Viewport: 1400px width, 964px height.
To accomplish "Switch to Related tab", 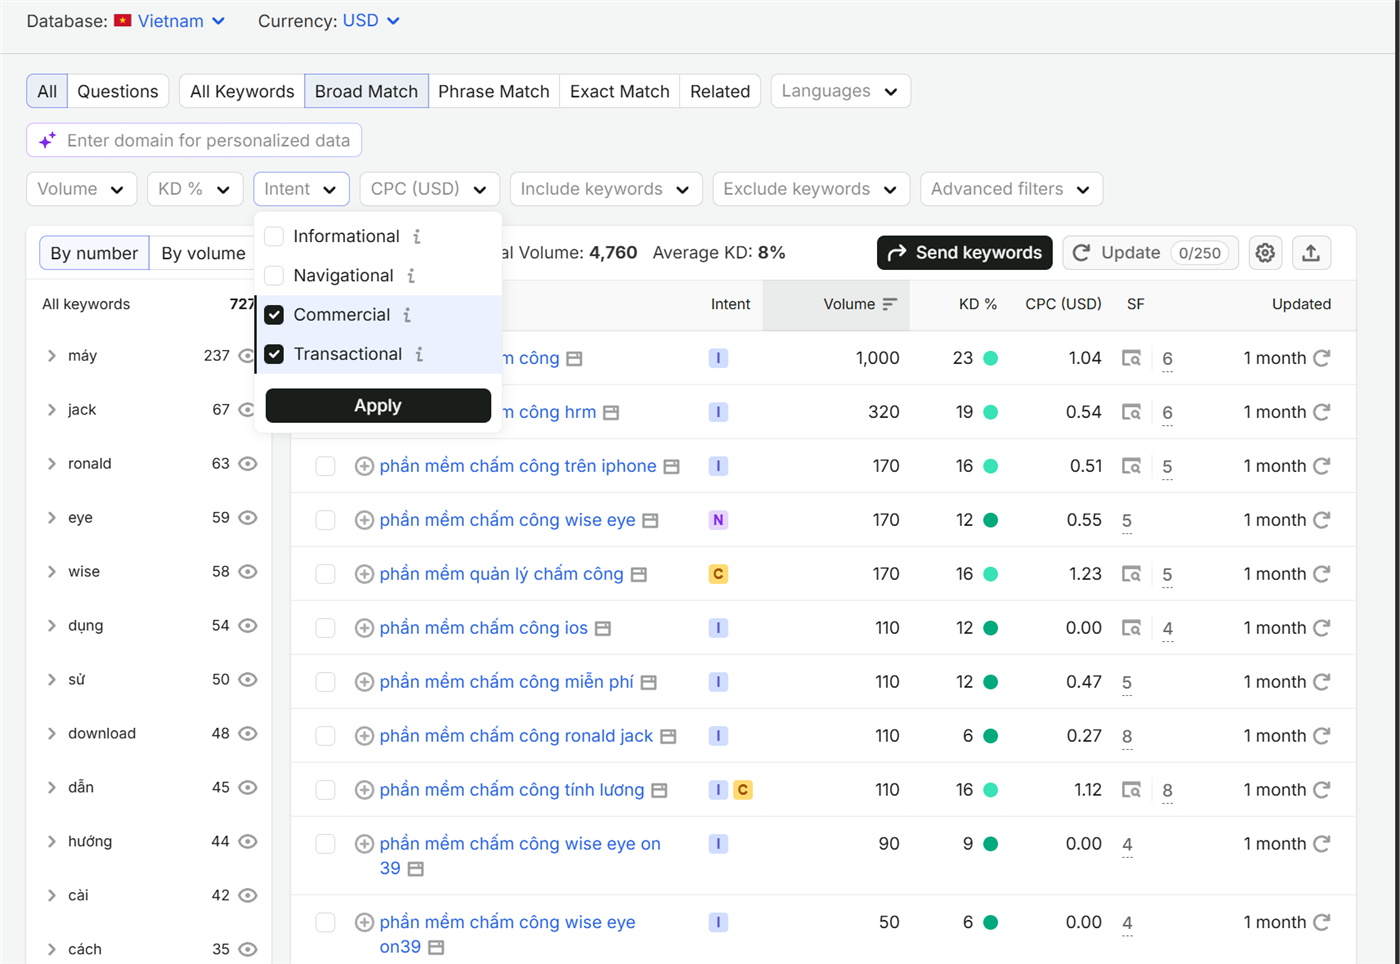I will click(x=720, y=91).
